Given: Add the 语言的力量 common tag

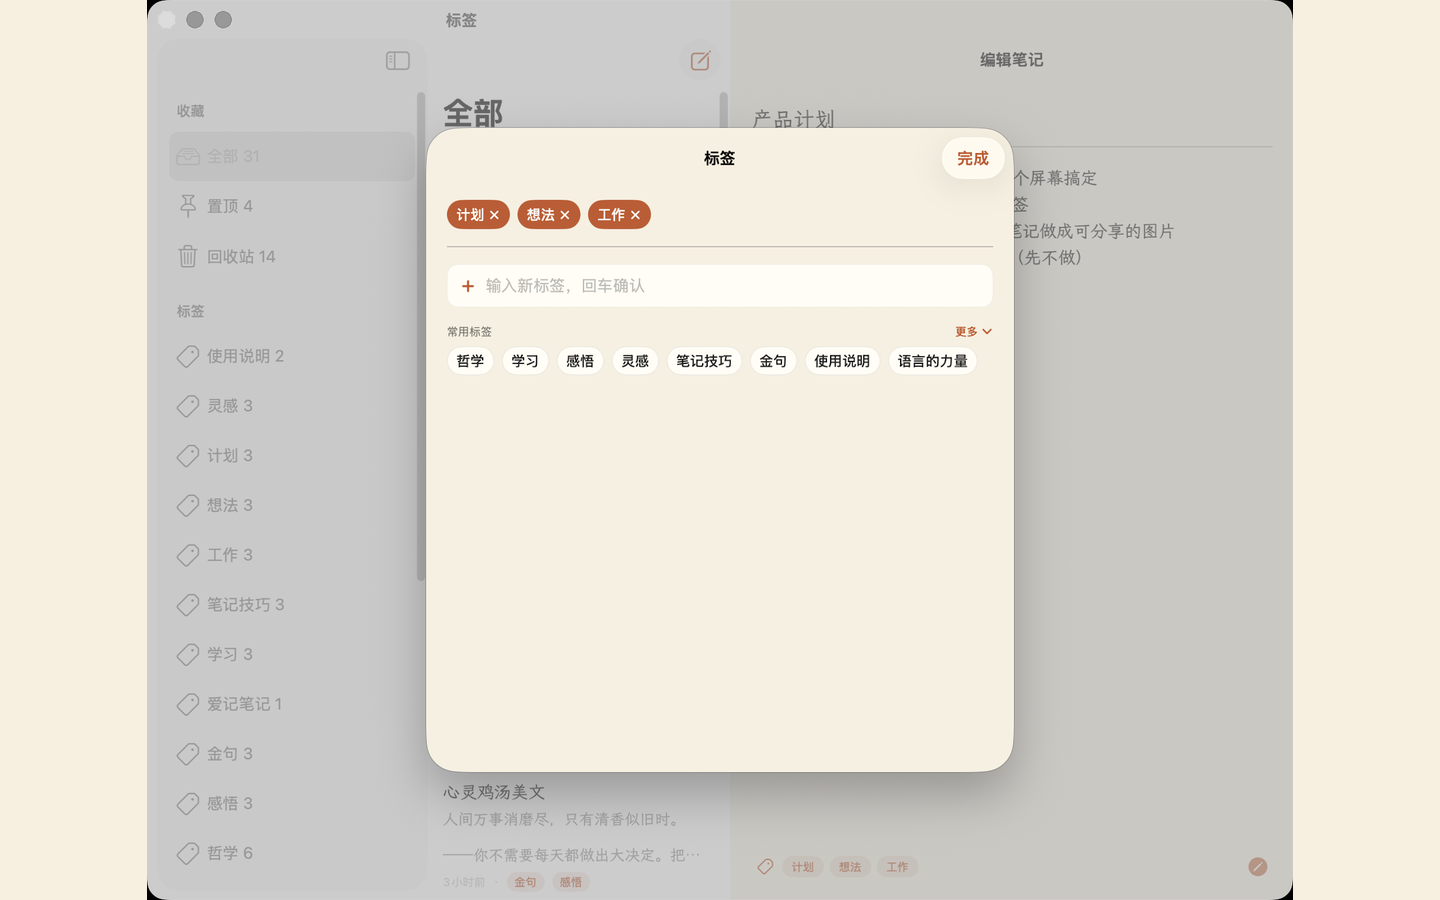Looking at the screenshot, I should pyautogui.click(x=933, y=361).
